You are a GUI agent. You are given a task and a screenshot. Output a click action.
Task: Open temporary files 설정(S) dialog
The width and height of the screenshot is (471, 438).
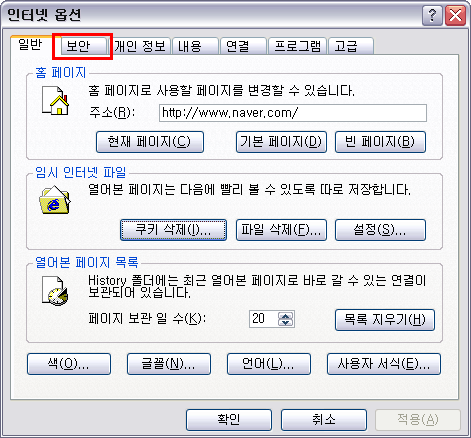tap(380, 230)
